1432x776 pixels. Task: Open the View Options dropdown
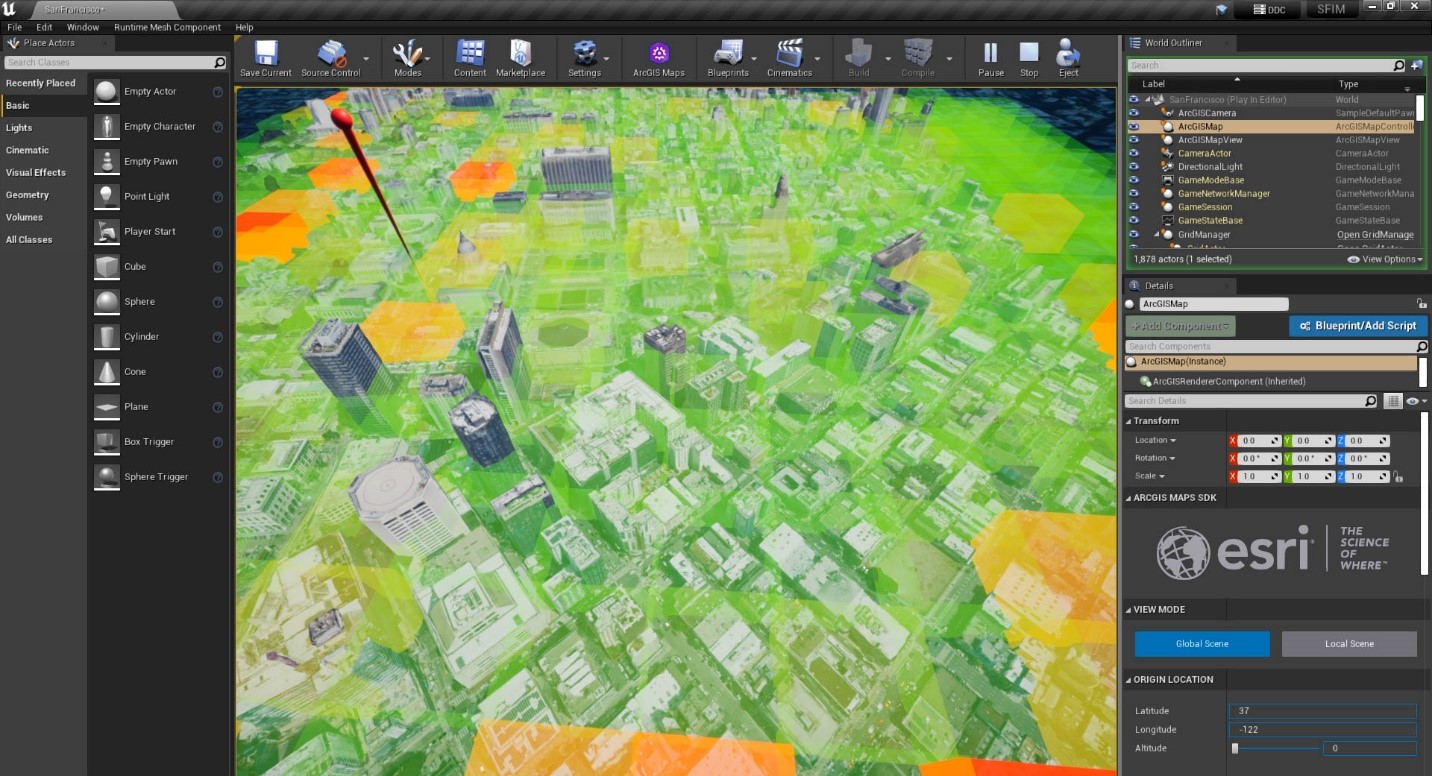pyautogui.click(x=1385, y=259)
